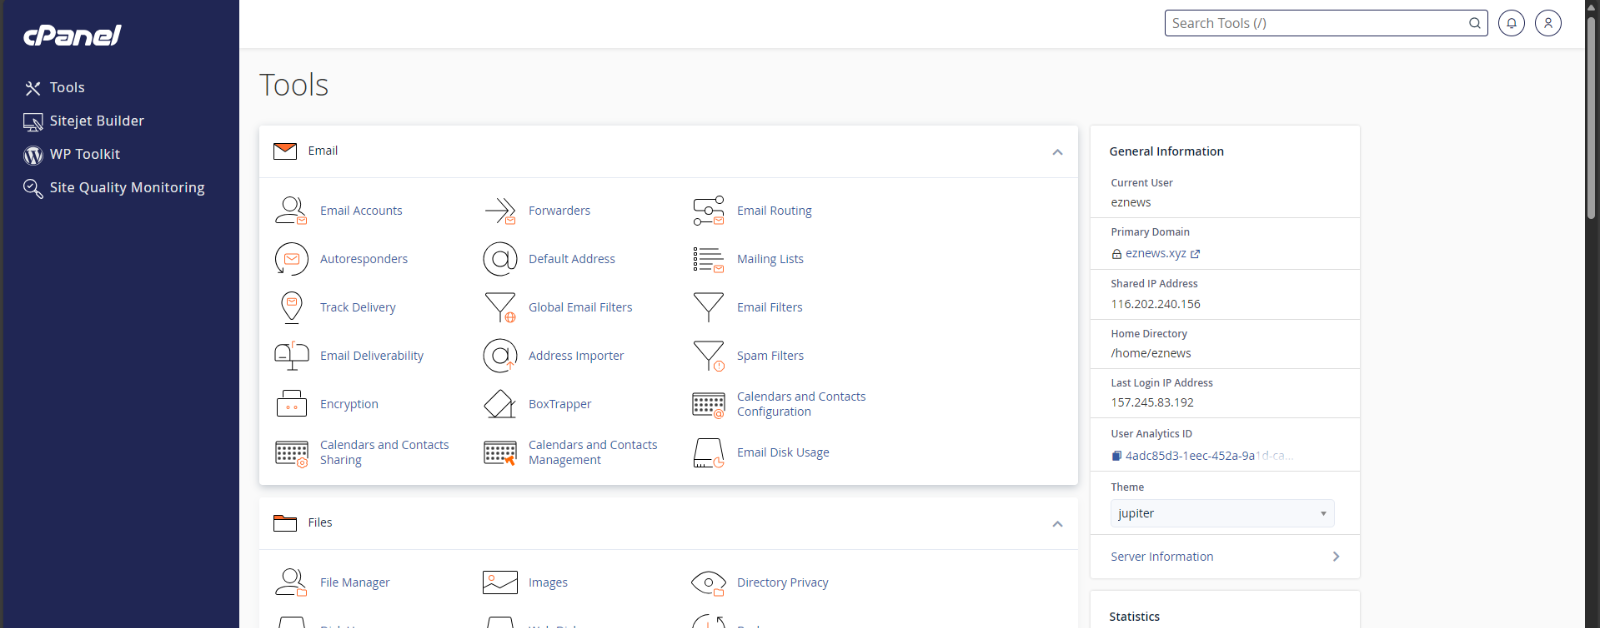
Task: Click the Email Routing link
Action: click(774, 211)
